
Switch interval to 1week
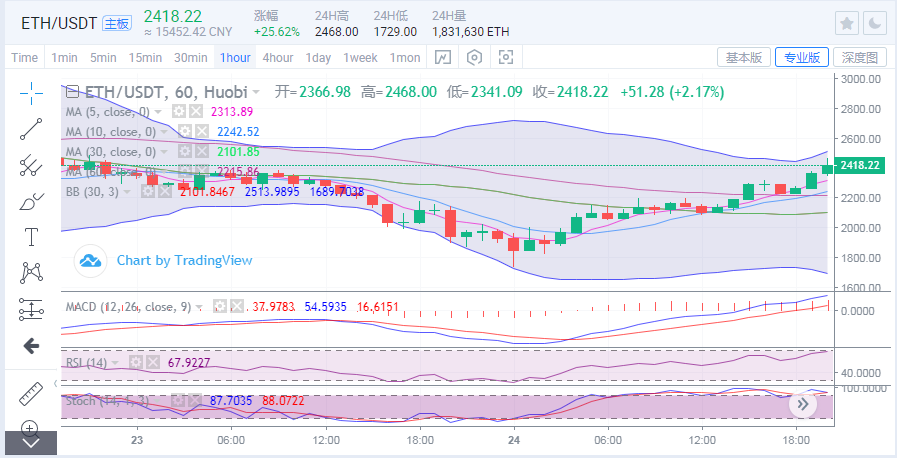point(360,57)
